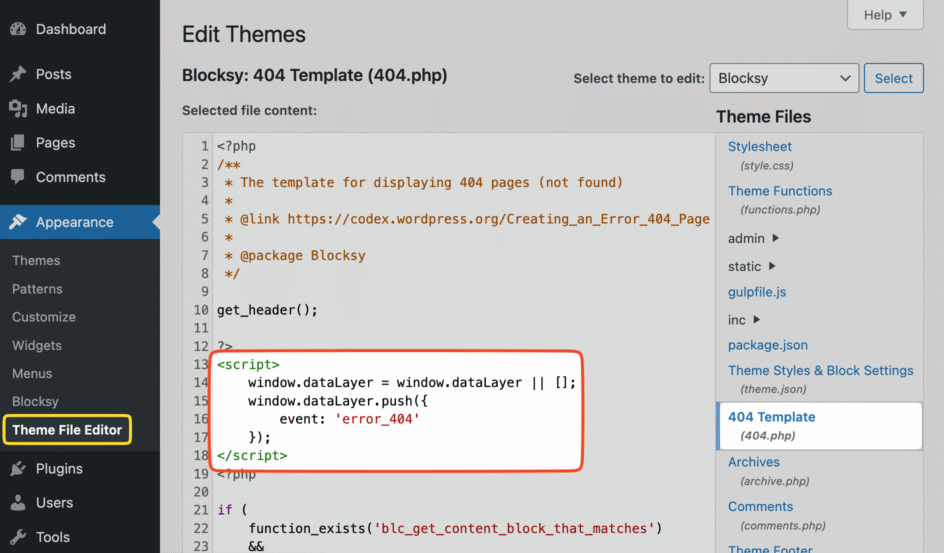Click the Comments speech bubble icon
The image size is (944, 553).
(18, 177)
